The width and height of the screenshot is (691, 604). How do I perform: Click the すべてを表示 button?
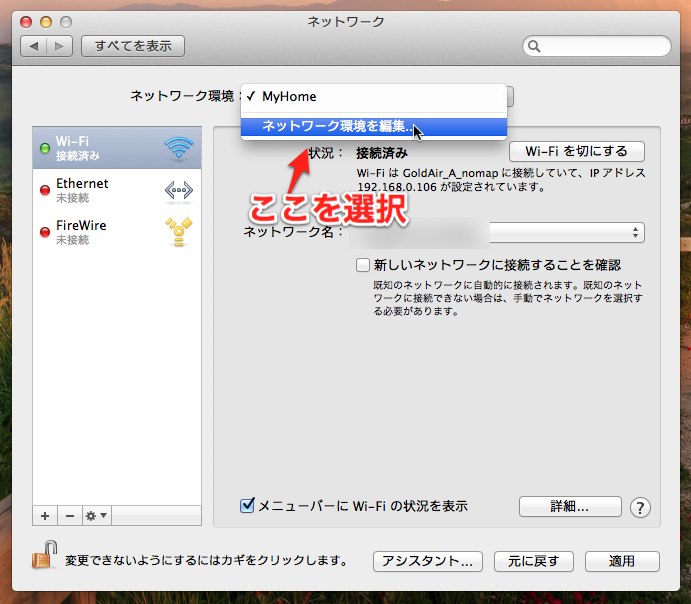(133, 46)
